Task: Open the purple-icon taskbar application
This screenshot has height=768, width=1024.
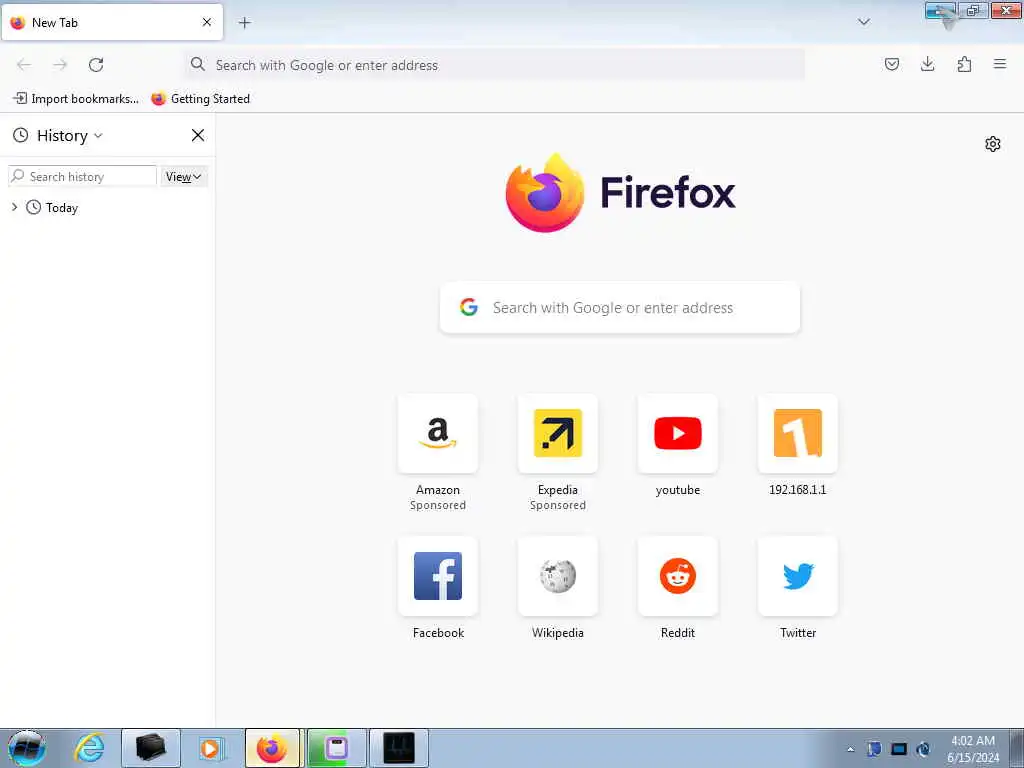Action: click(336, 748)
